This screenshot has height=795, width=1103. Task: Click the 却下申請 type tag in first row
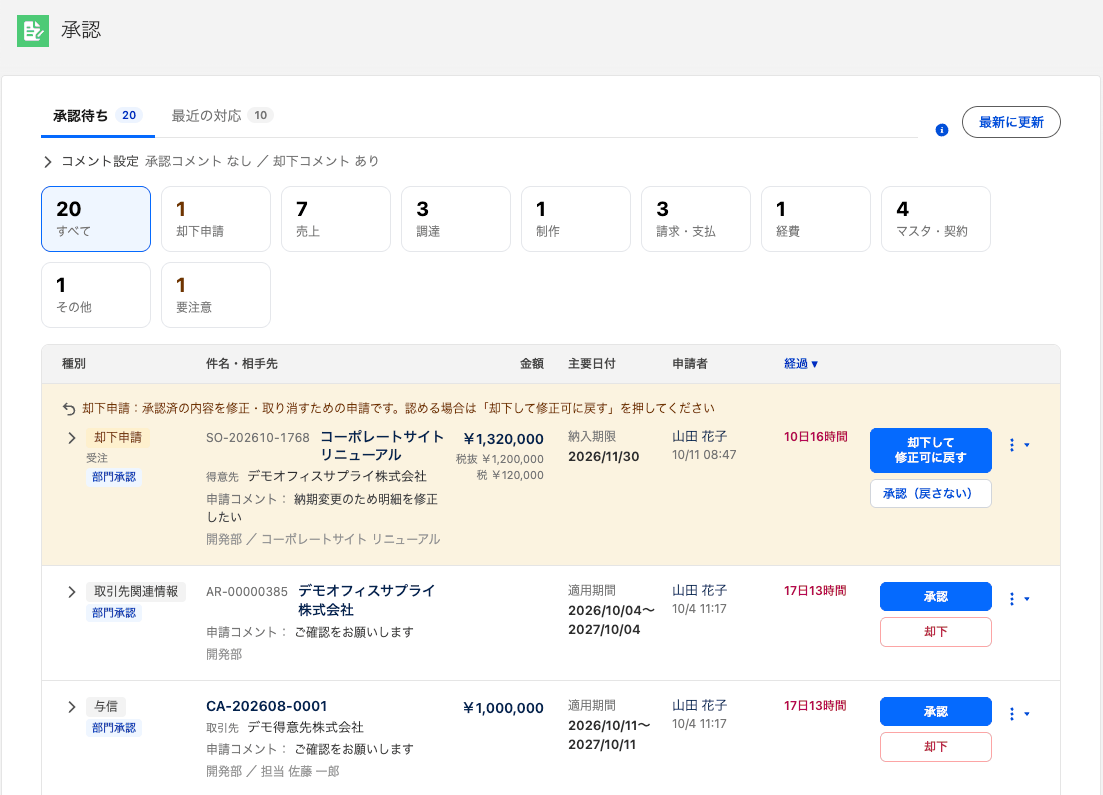[118, 438]
